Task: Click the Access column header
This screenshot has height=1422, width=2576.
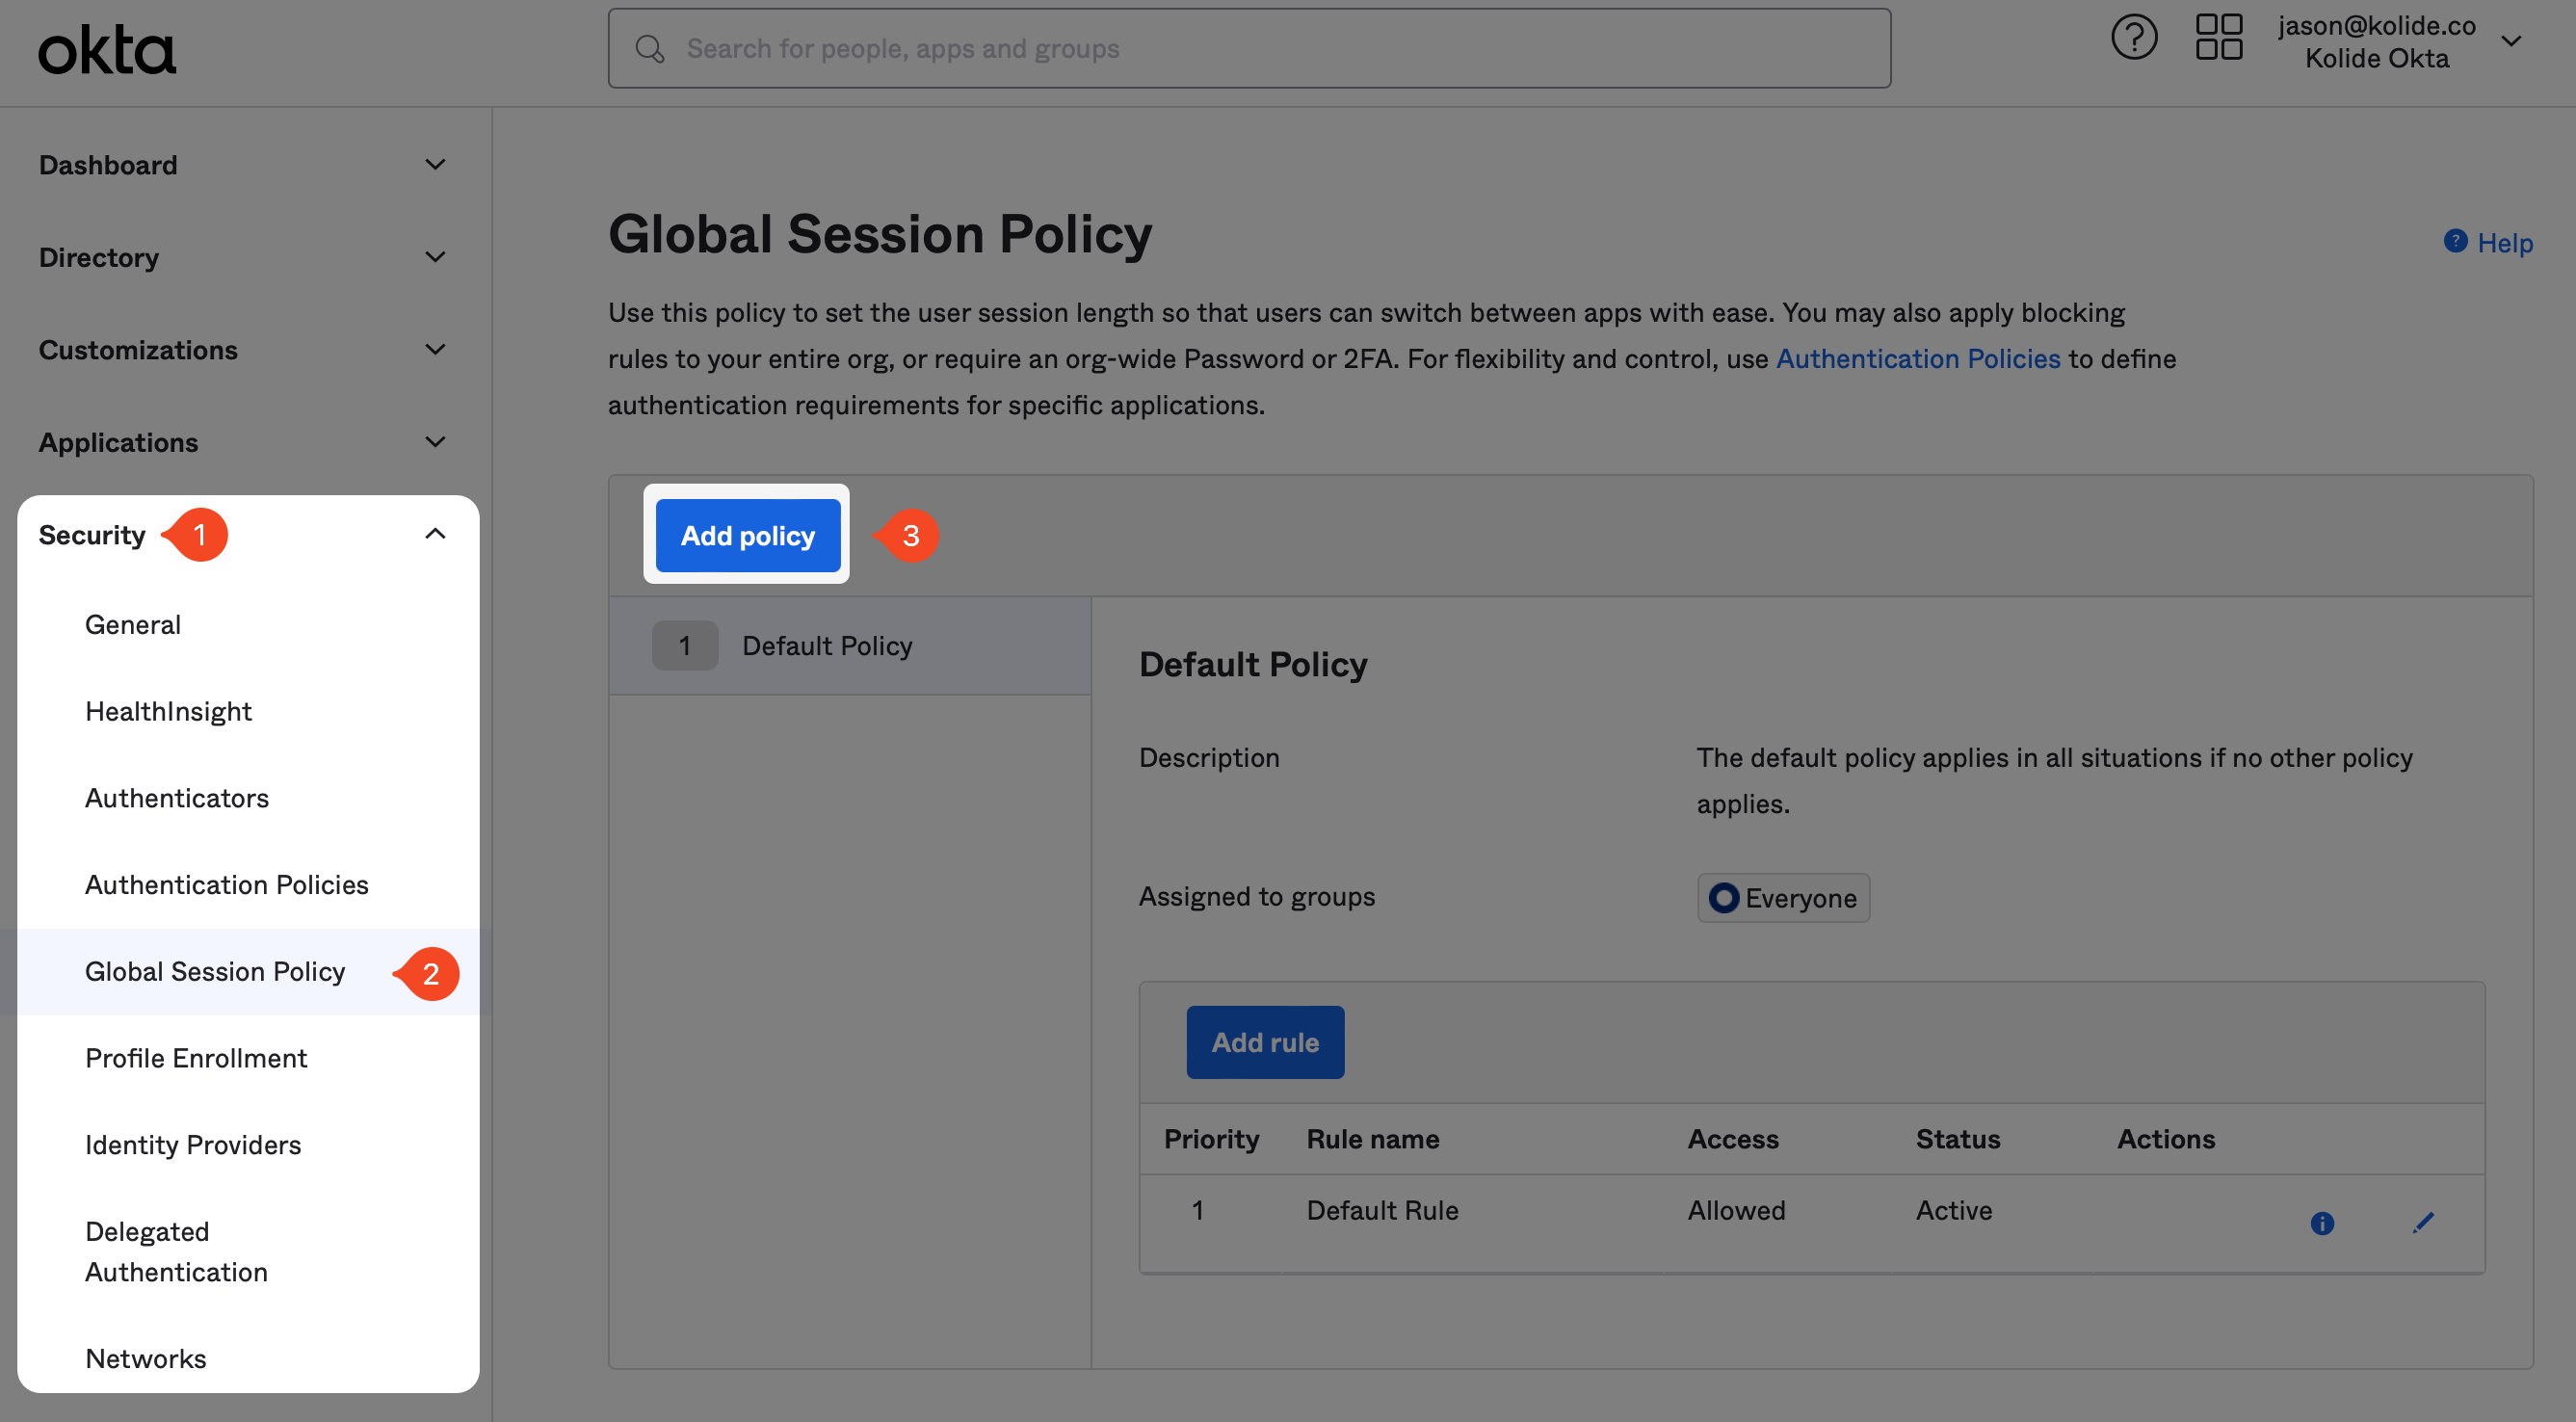Action: coord(1733,1139)
